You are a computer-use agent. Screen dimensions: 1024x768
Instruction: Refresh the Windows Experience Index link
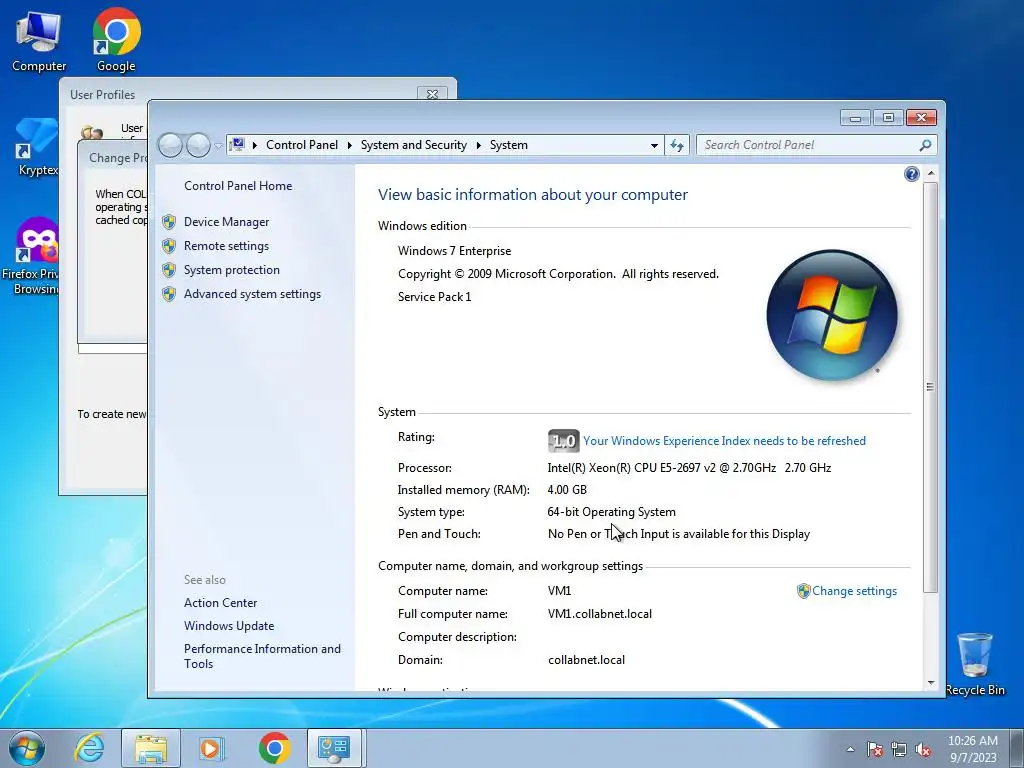pos(724,441)
